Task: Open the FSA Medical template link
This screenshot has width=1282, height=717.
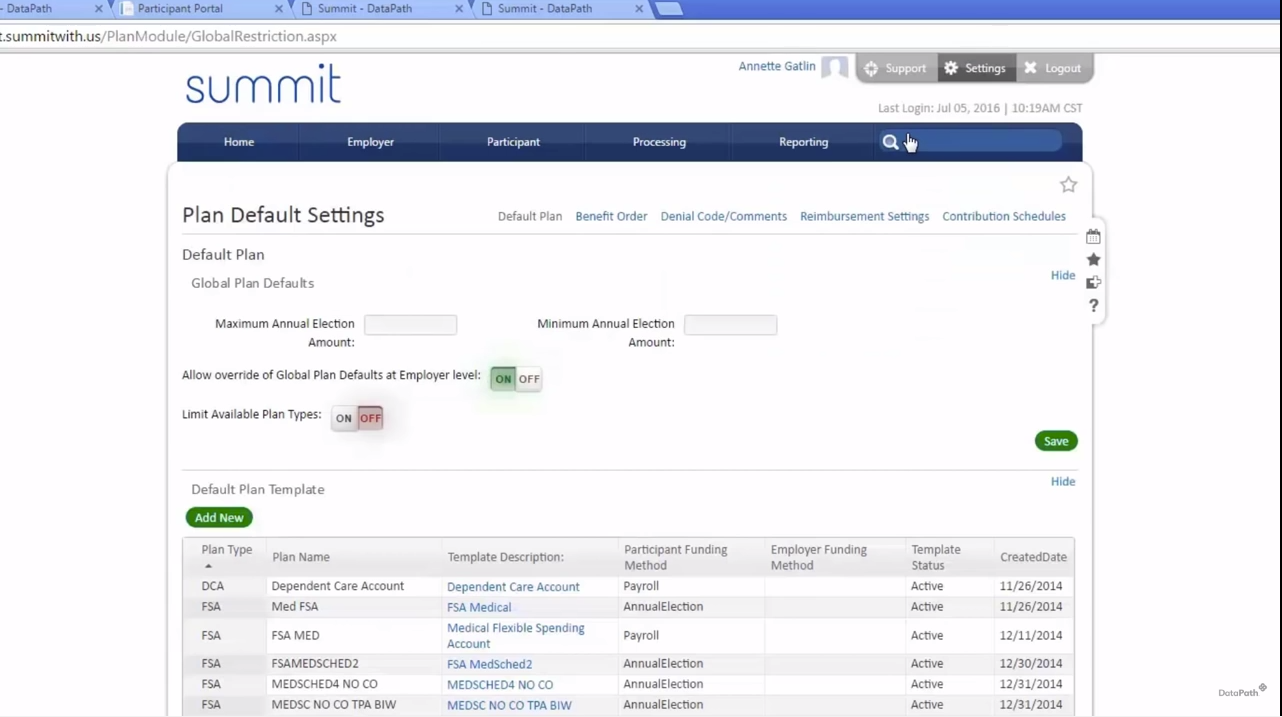Action: pos(479,607)
